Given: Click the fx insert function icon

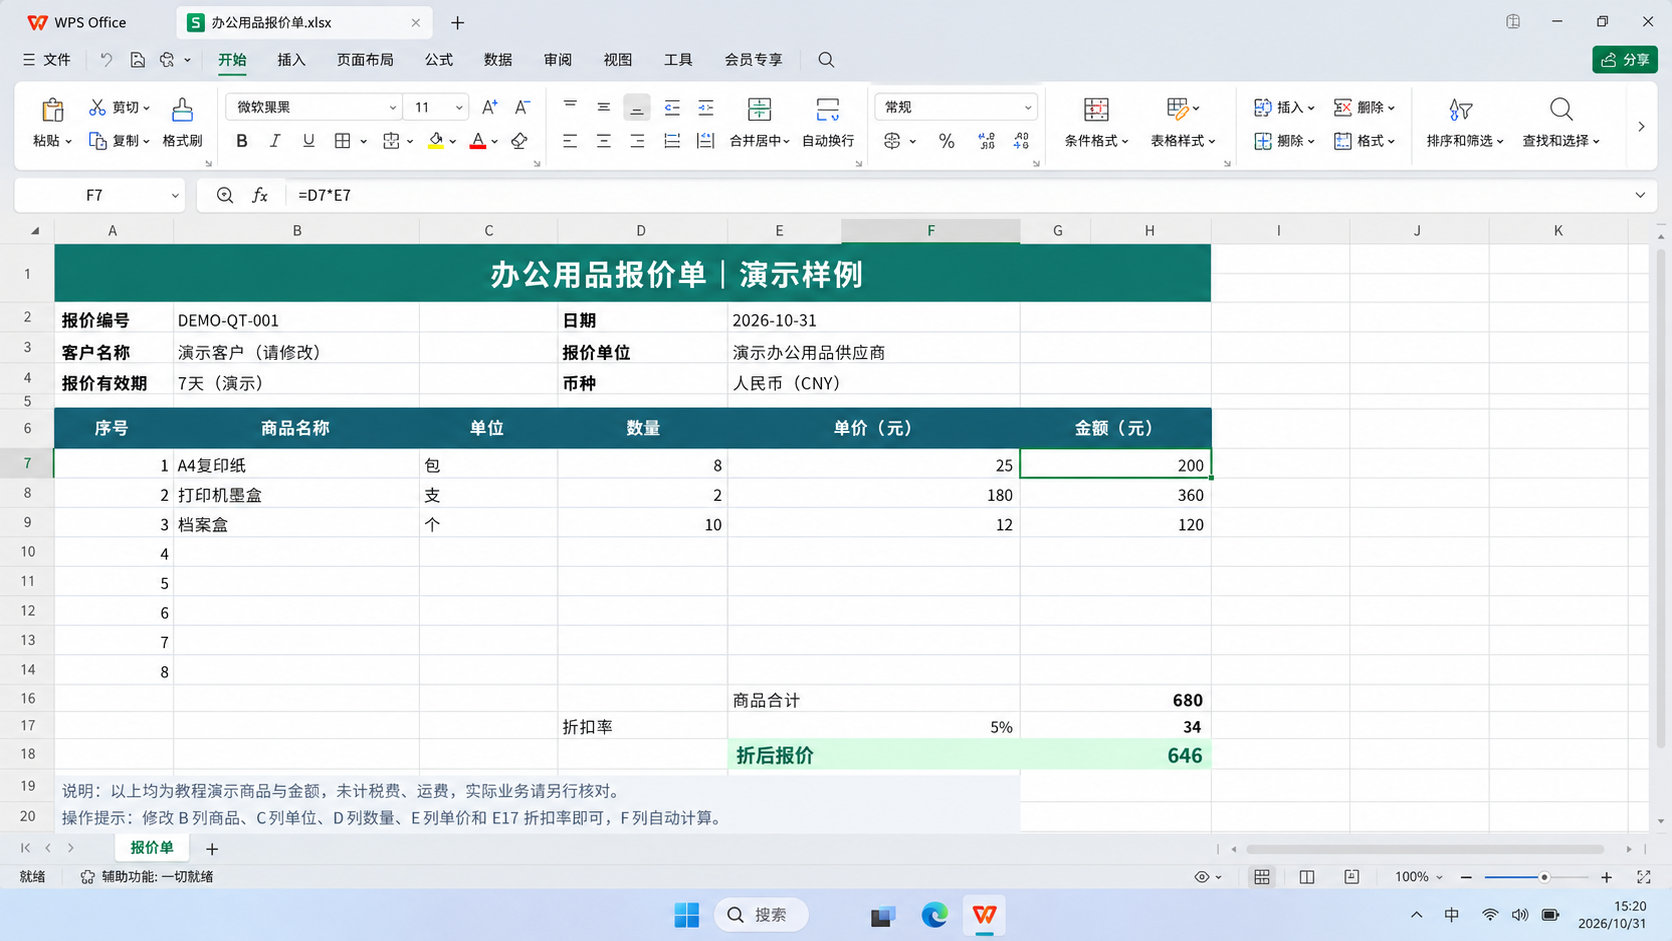Looking at the screenshot, I should tap(260, 195).
